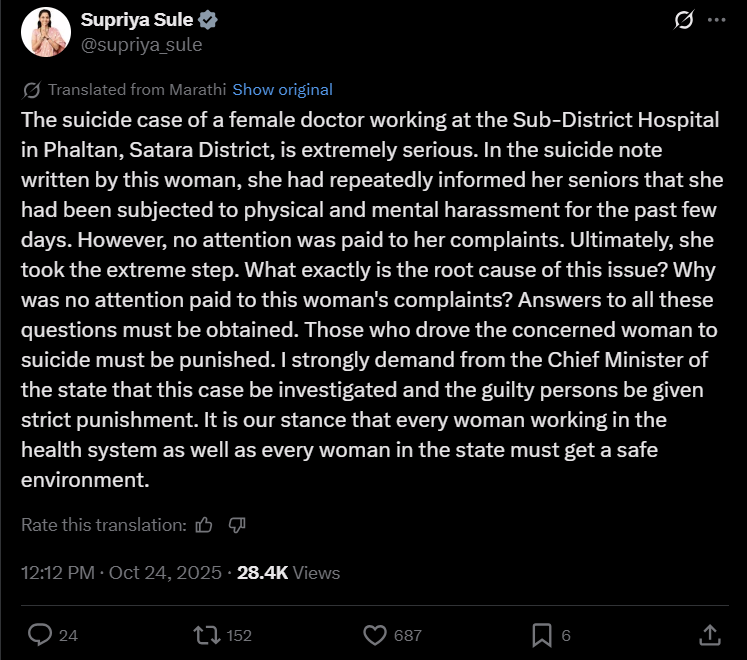Click the 687 likes count
Image resolution: width=747 pixels, height=660 pixels.
coord(407,635)
